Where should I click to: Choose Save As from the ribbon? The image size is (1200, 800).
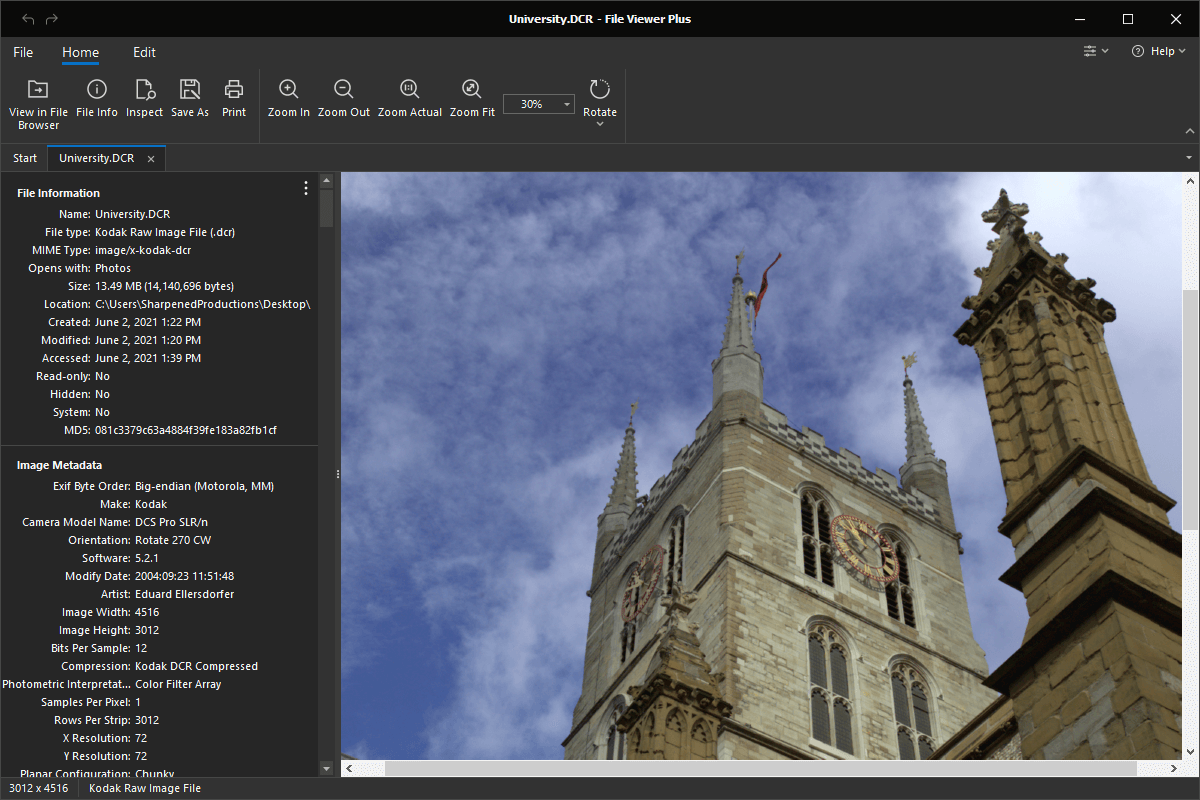point(190,99)
